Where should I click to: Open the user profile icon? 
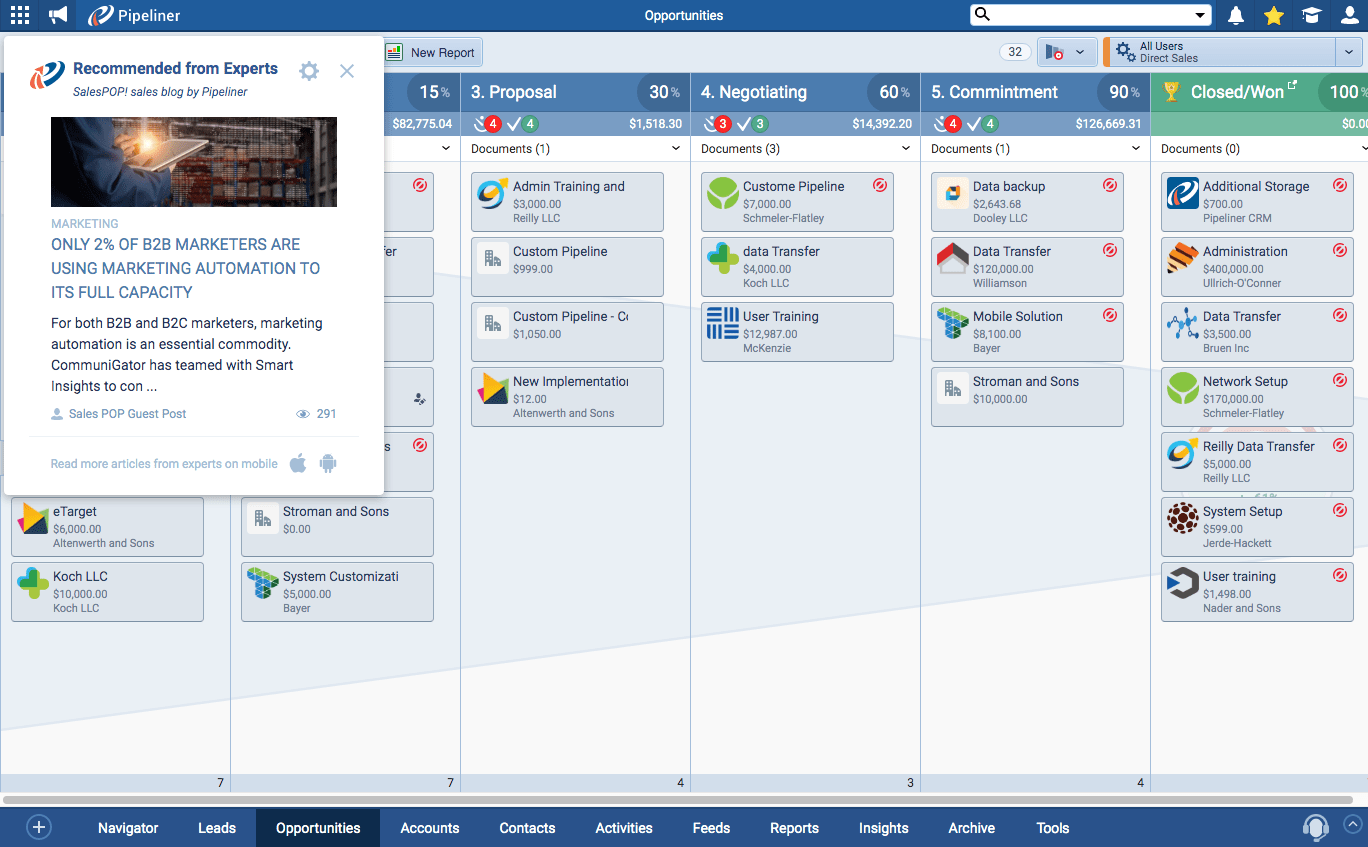coord(1349,15)
